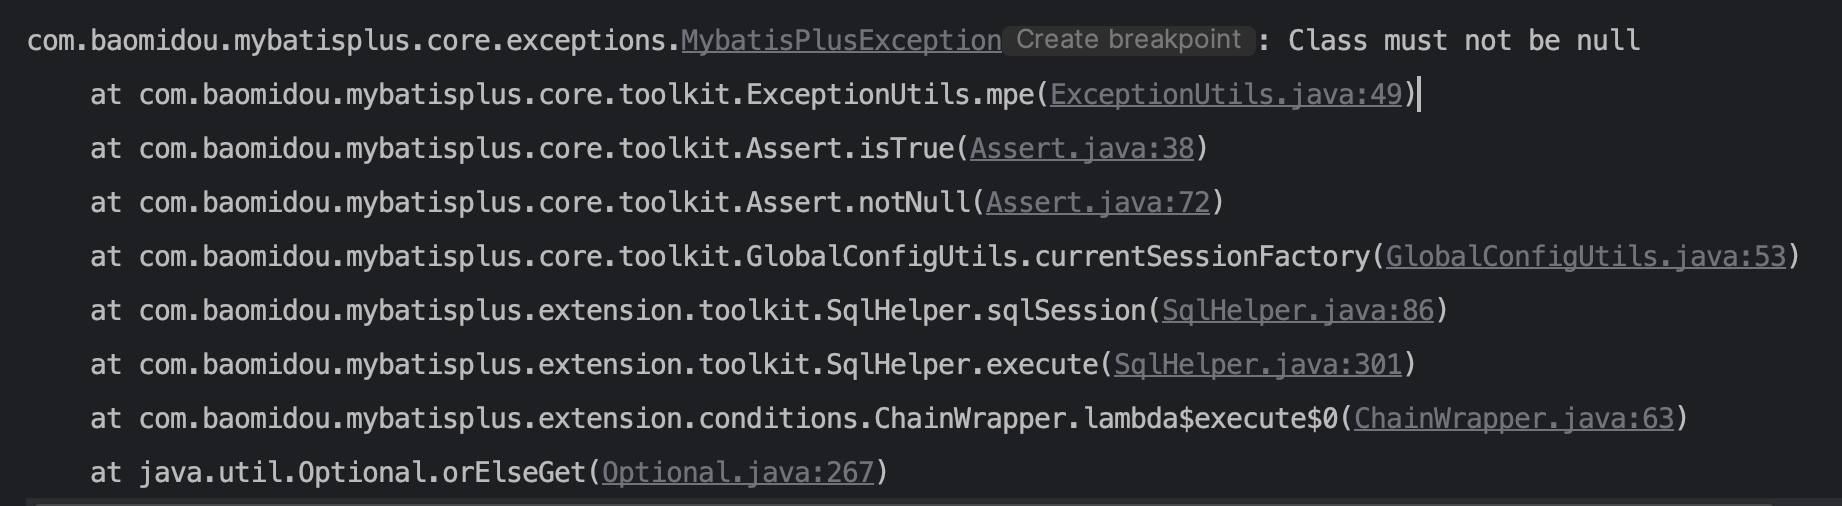The height and width of the screenshot is (506, 1842).
Task: Open the ExceptionUtils.java:49 link
Action: (1226, 95)
